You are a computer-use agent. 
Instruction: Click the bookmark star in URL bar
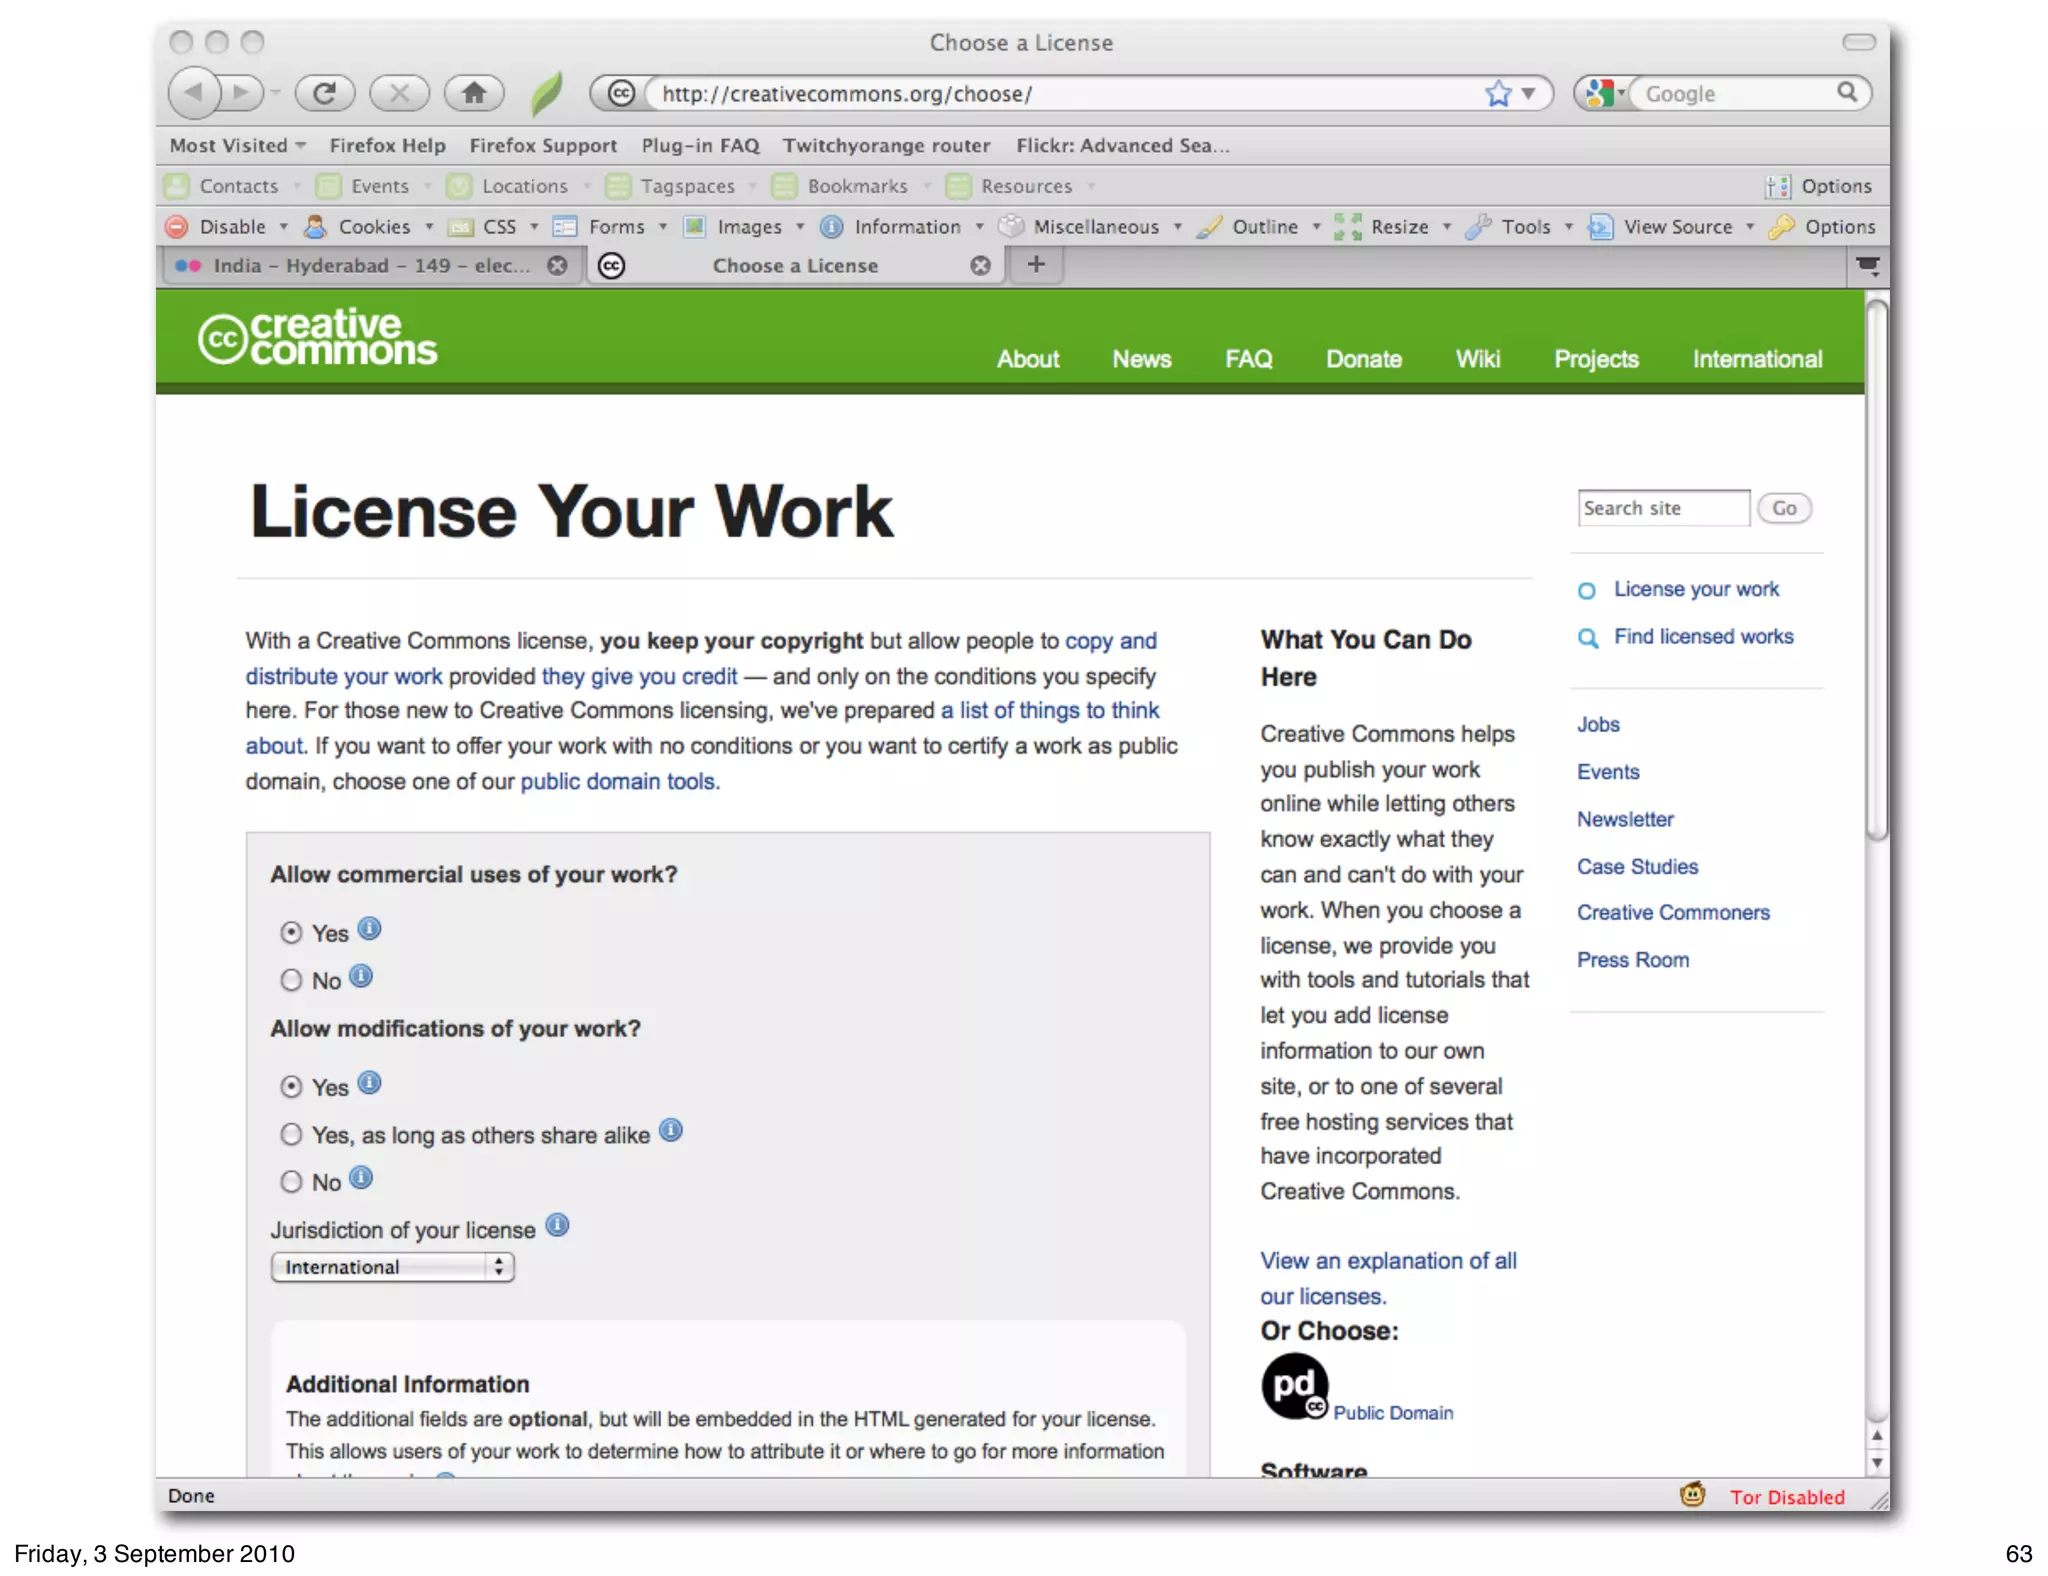(1497, 94)
